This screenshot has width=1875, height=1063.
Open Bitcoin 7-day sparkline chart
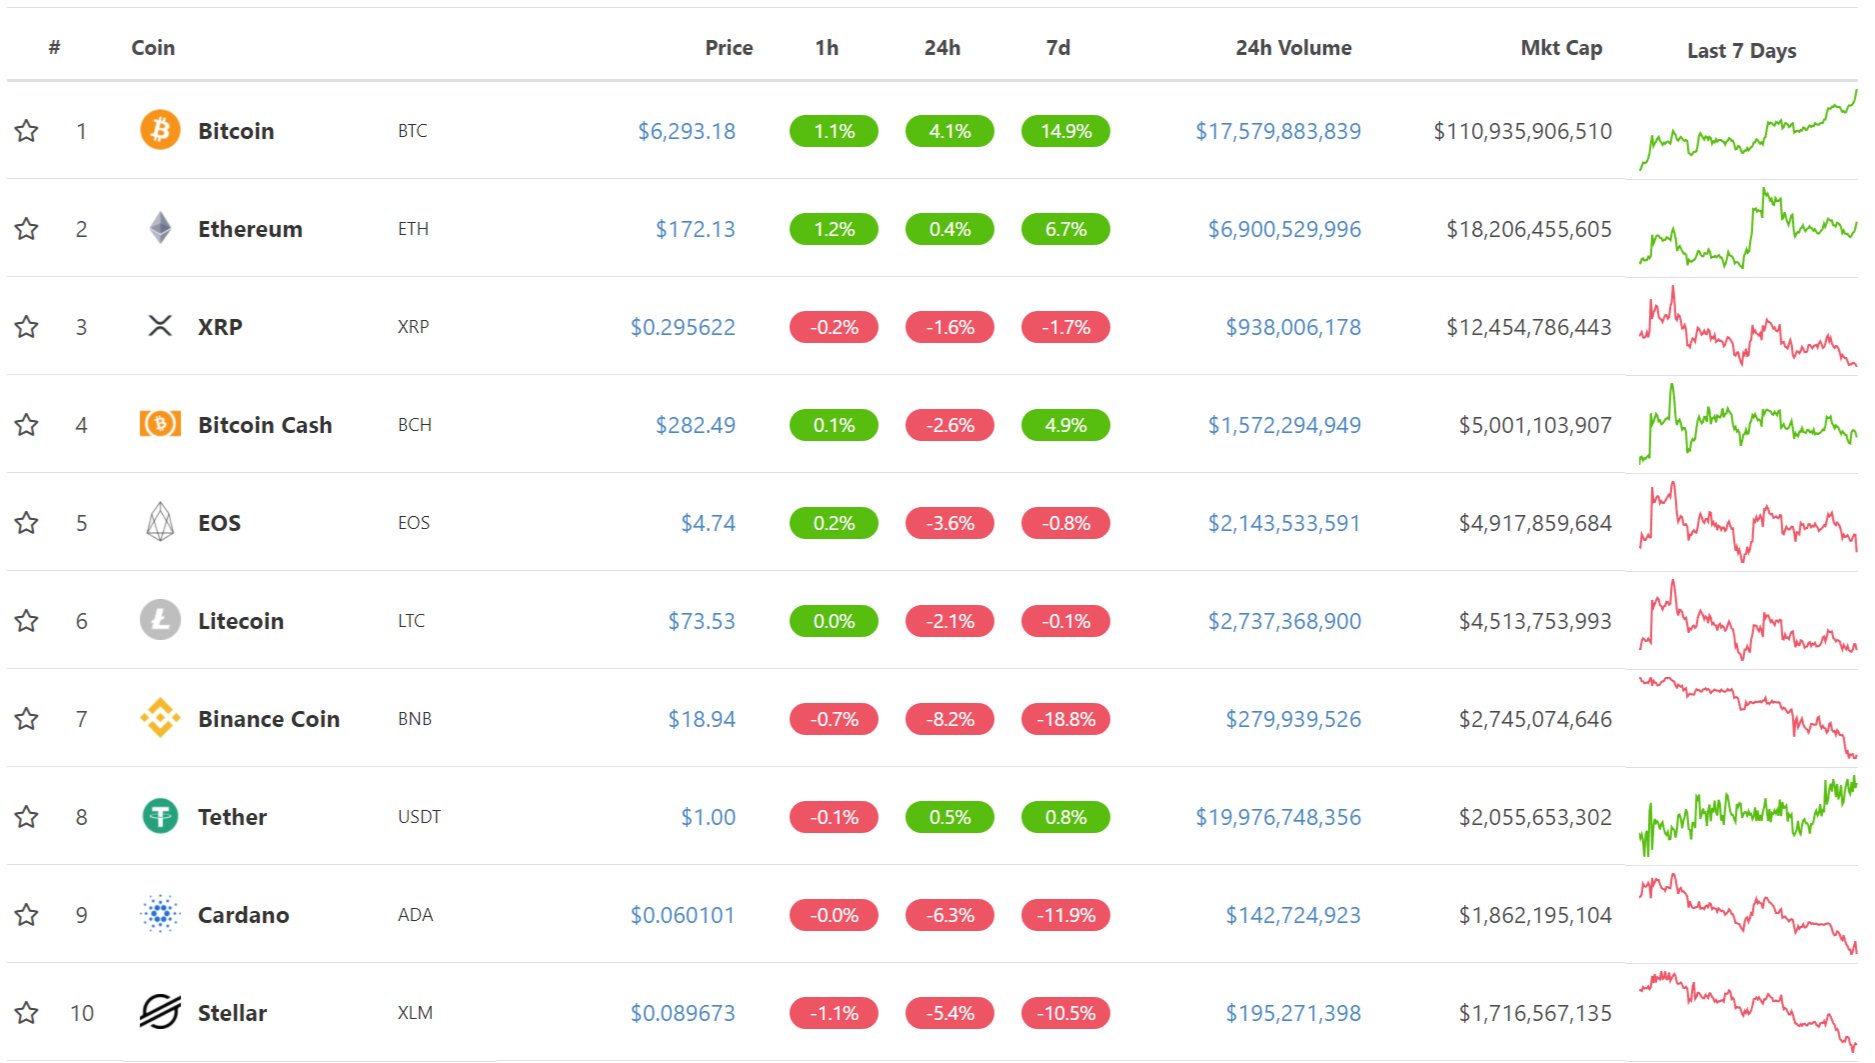click(x=1747, y=130)
